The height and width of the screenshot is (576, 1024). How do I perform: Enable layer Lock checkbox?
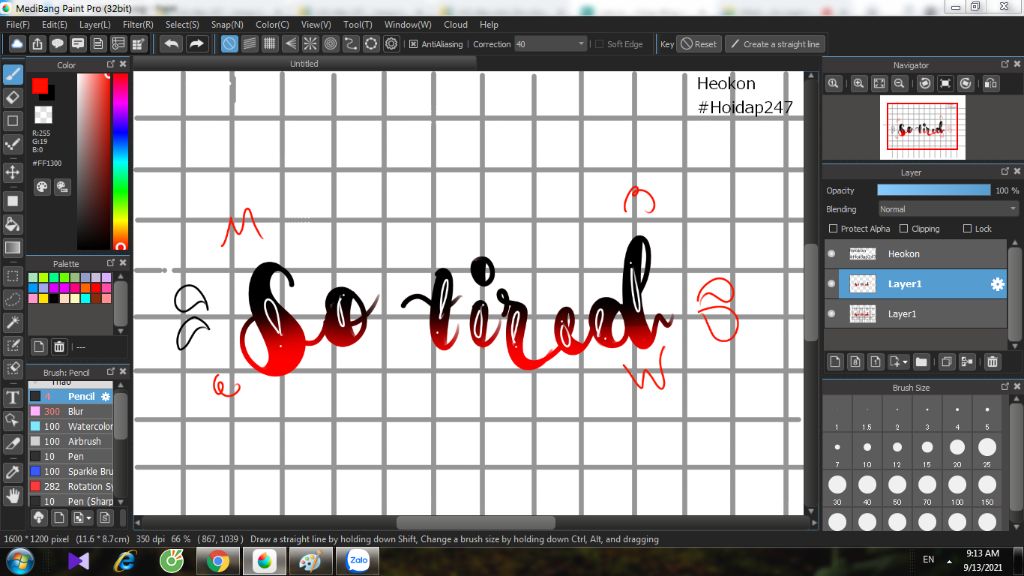967,229
